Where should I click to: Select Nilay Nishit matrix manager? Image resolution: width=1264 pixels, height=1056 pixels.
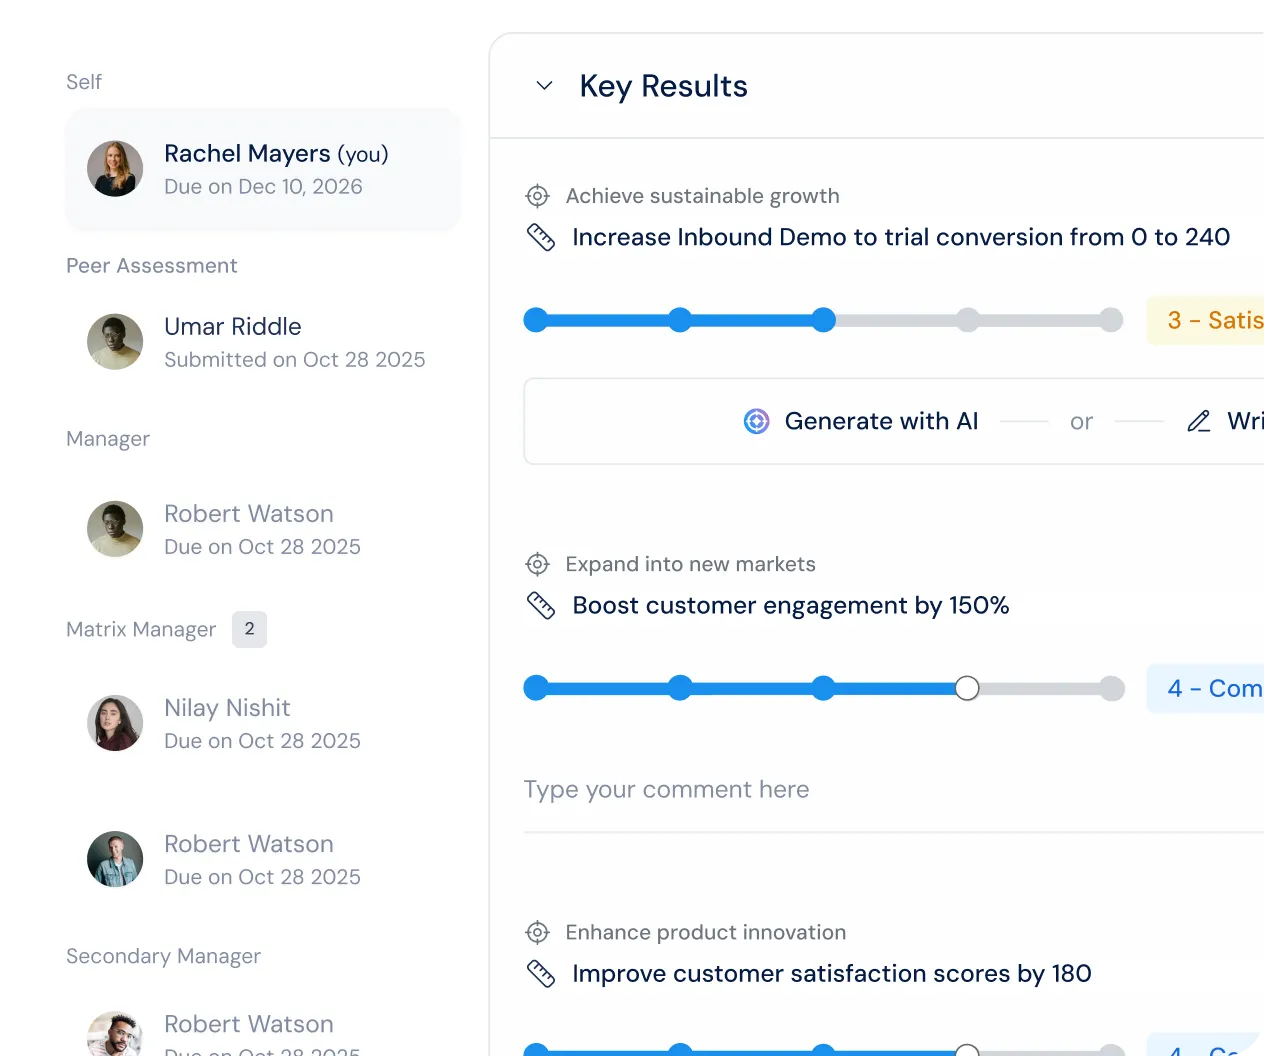click(263, 723)
